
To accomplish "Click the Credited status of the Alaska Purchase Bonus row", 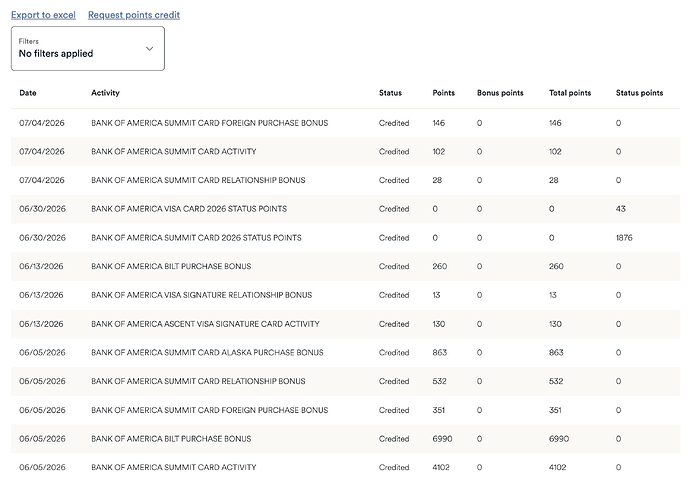I will tap(394, 353).
